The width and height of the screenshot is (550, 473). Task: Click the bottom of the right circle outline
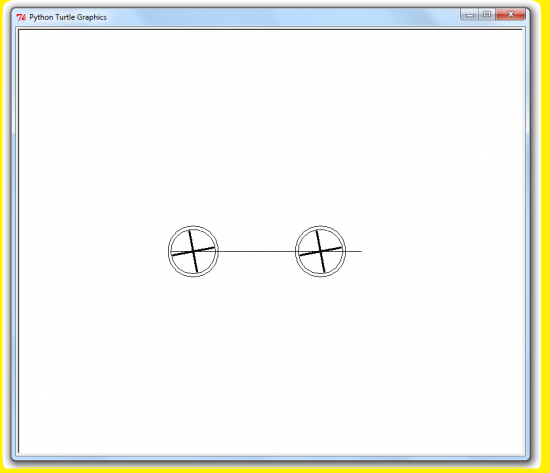point(320,276)
